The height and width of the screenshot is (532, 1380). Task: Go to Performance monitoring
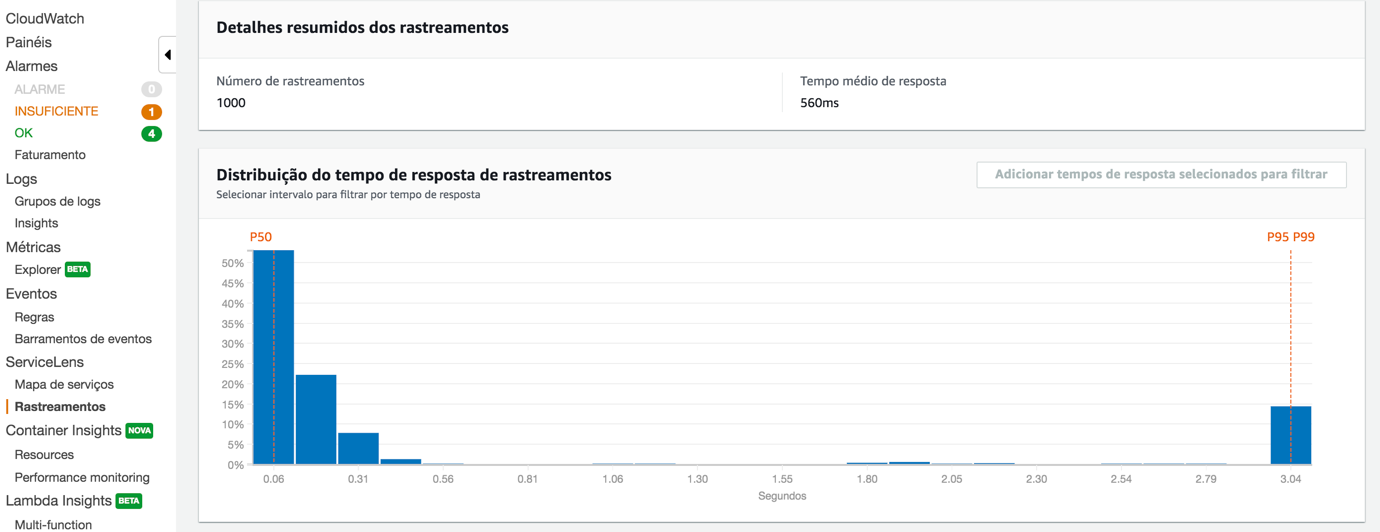click(82, 477)
